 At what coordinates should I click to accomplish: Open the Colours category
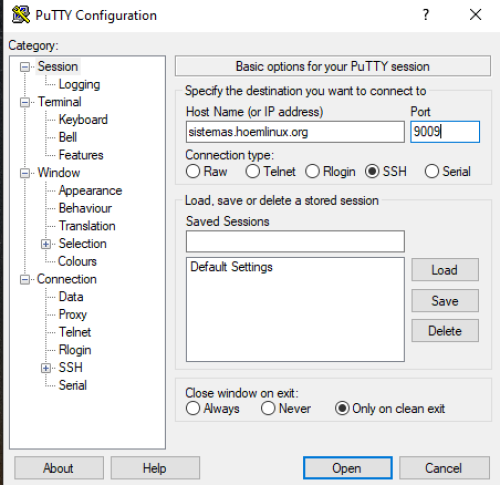click(x=77, y=261)
